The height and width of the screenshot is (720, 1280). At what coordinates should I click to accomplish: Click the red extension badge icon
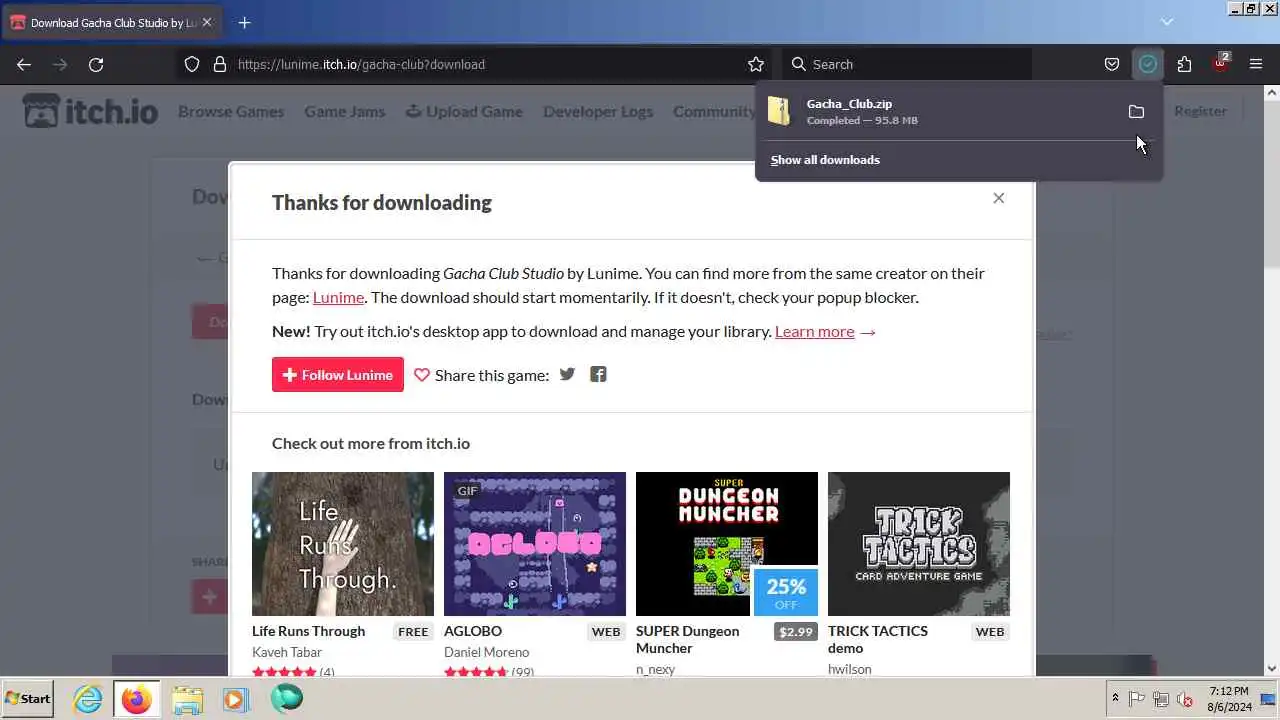[1220, 64]
